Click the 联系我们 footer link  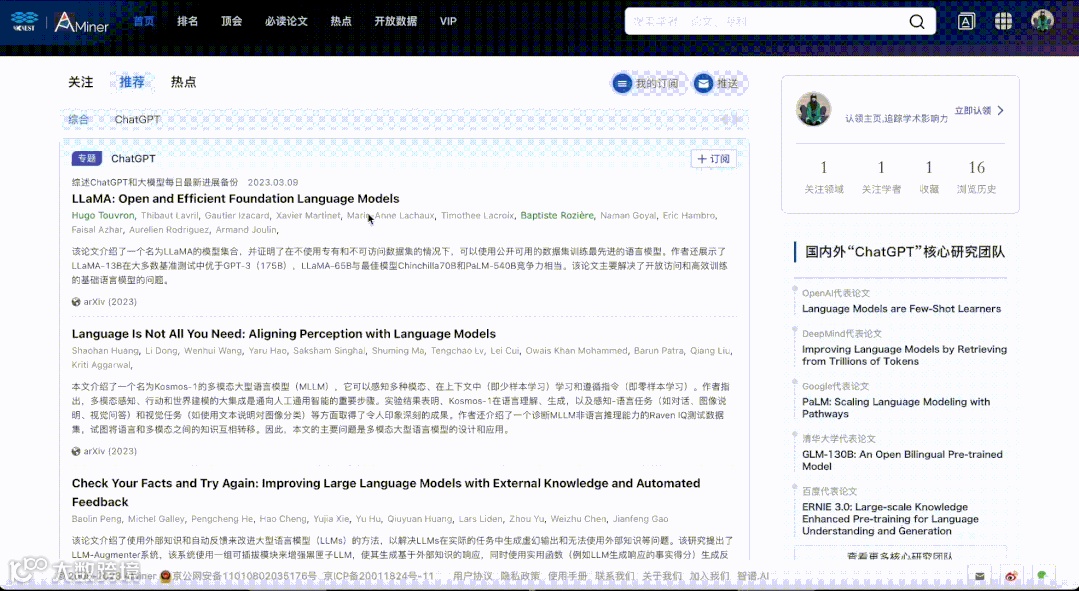pyautogui.click(x=615, y=576)
